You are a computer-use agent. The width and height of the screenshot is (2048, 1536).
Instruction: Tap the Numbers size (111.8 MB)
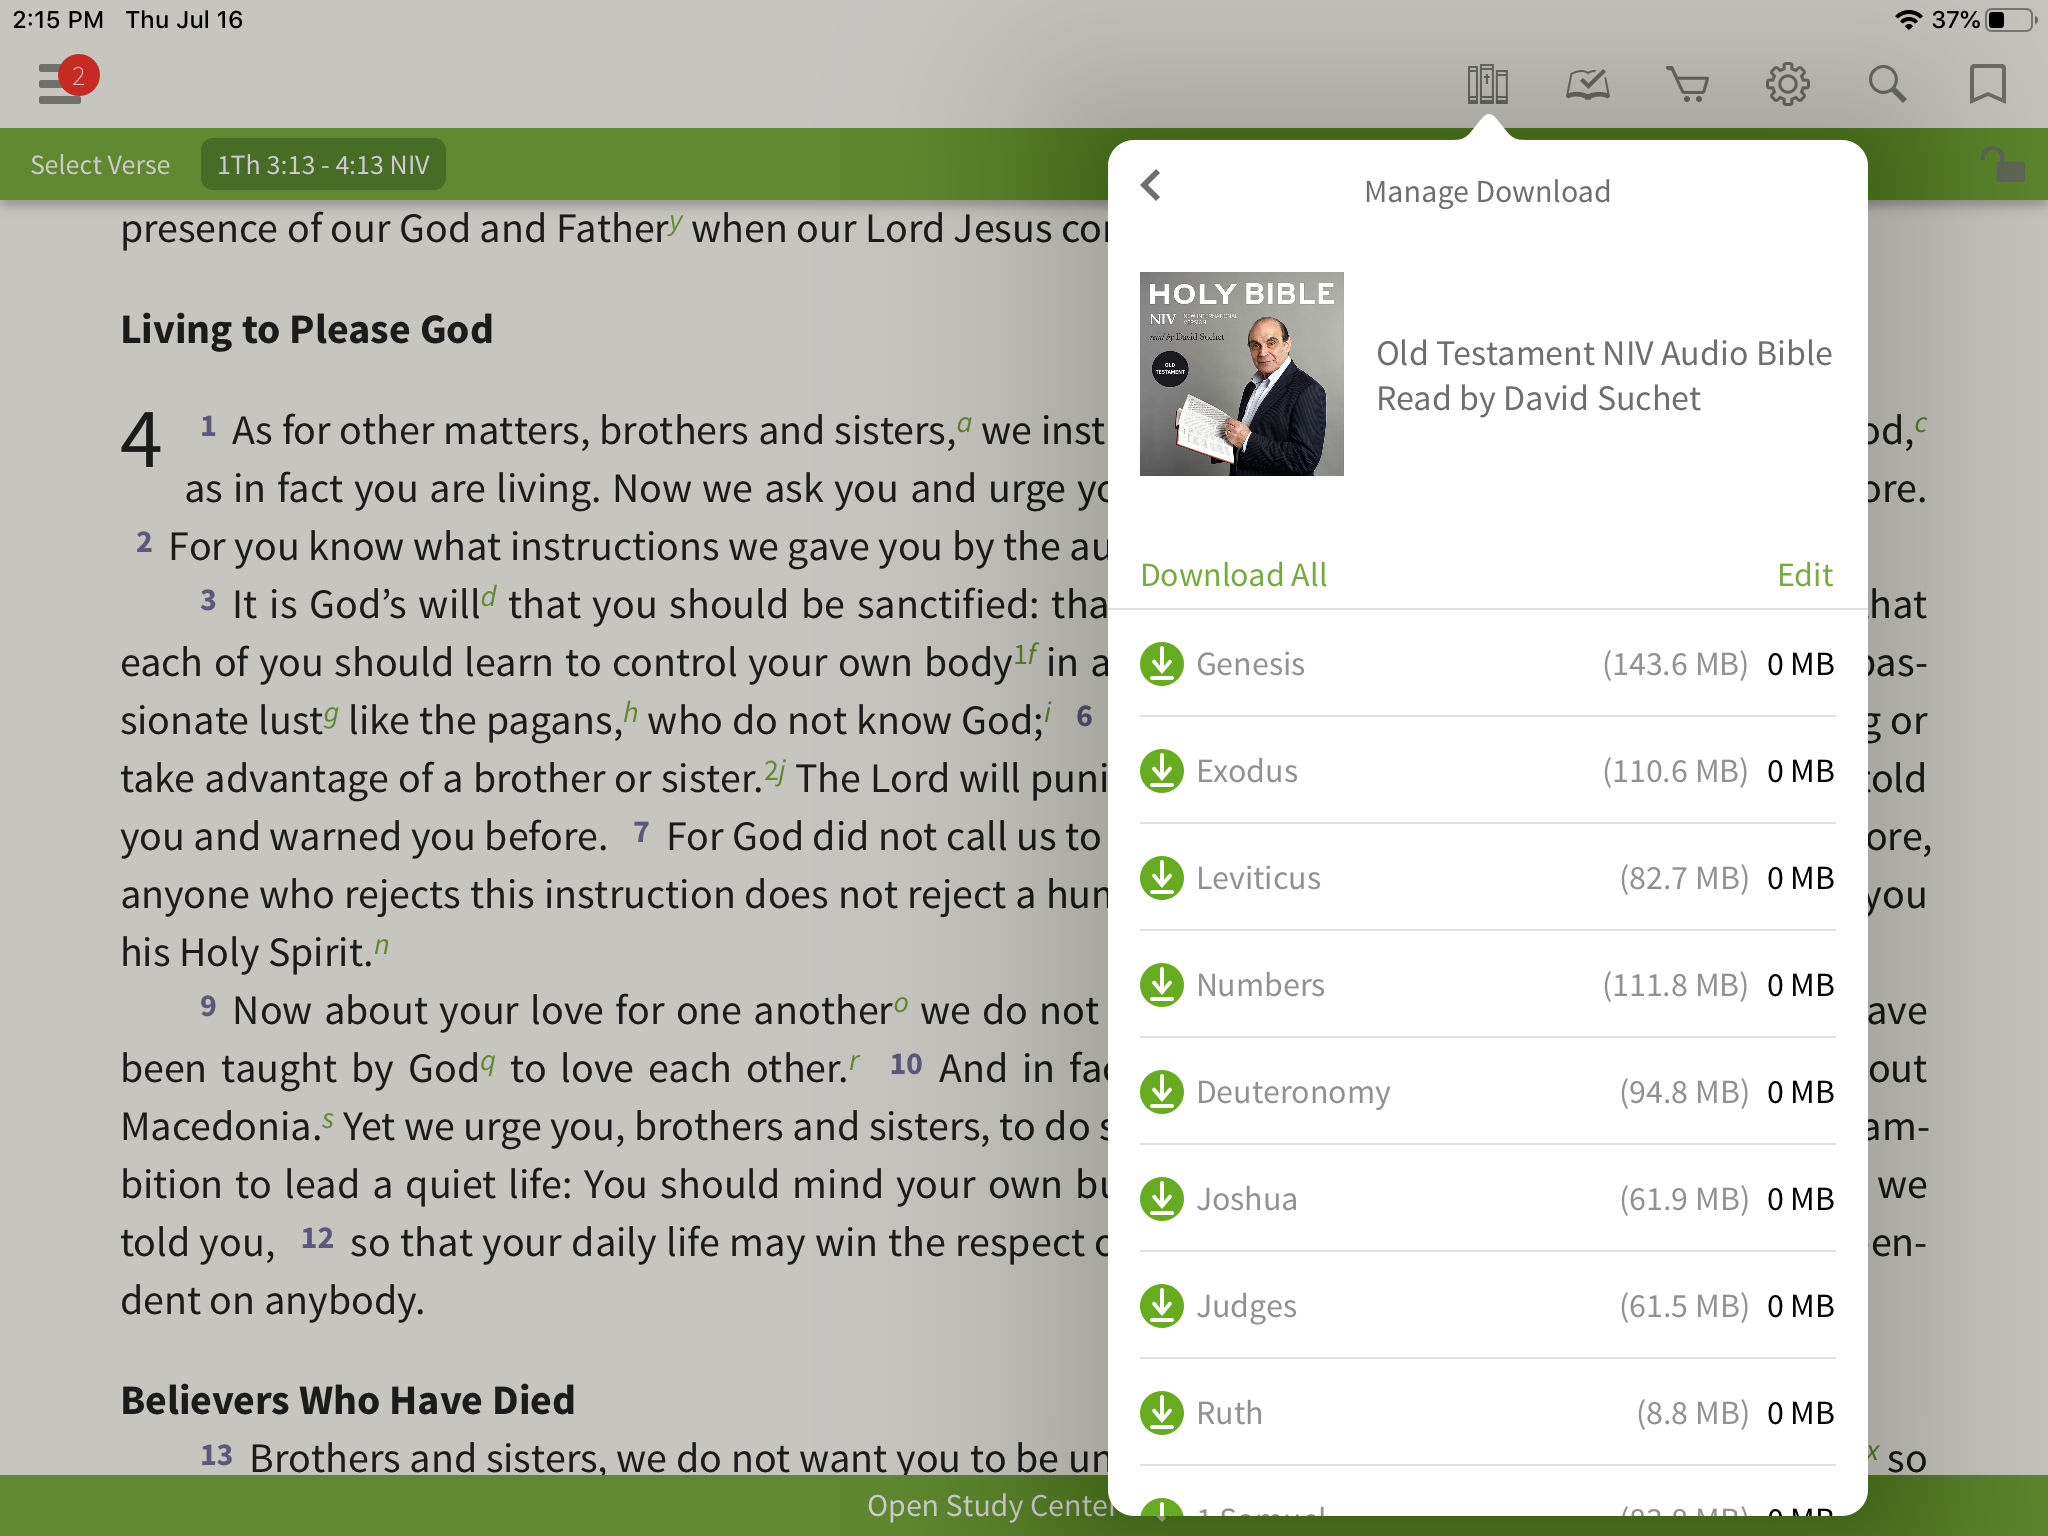1675,985
